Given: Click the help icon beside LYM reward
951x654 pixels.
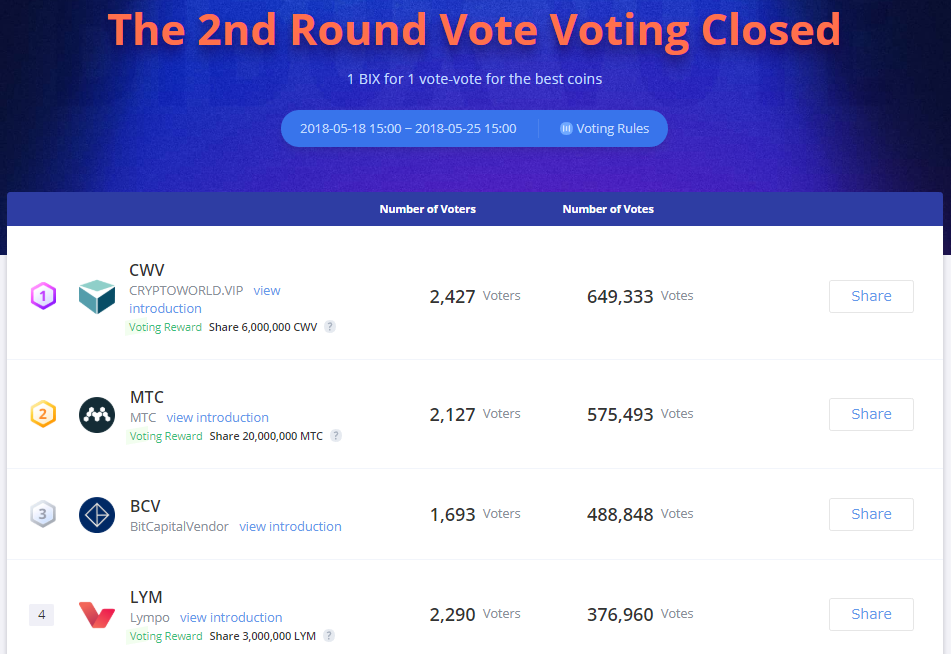Looking at the screenshot, I should (329, 636).
